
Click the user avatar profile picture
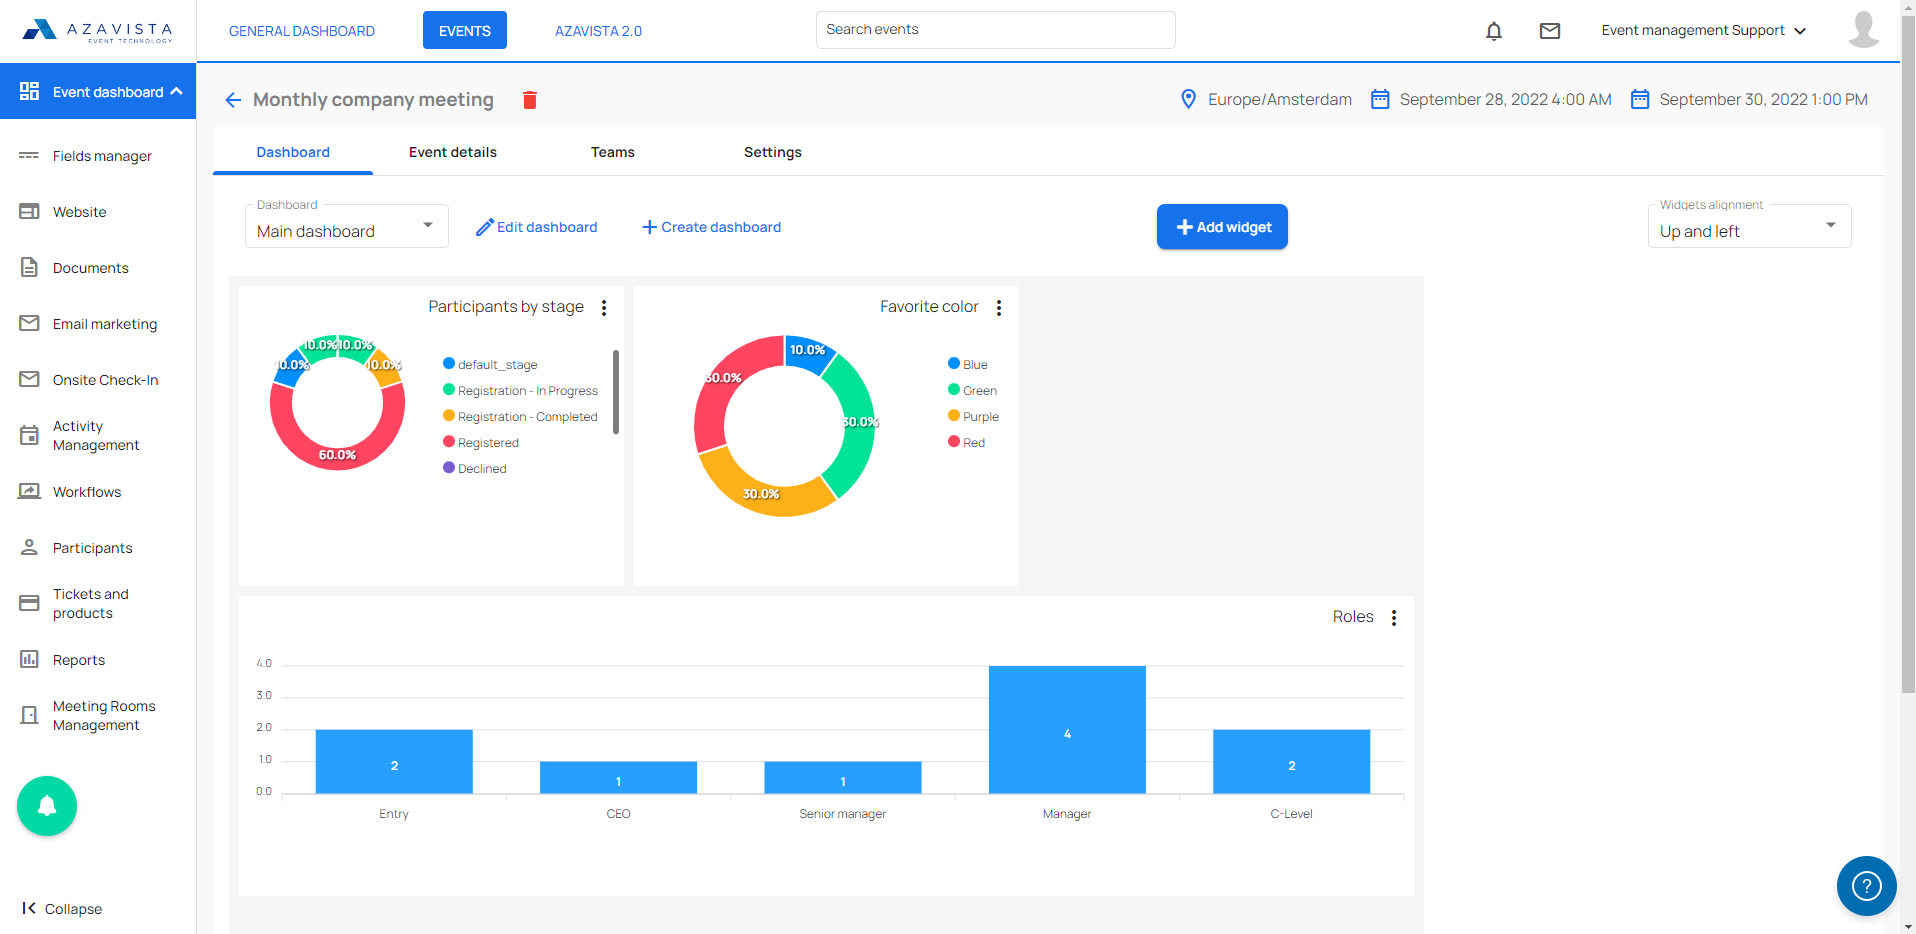pos(1864,30)
